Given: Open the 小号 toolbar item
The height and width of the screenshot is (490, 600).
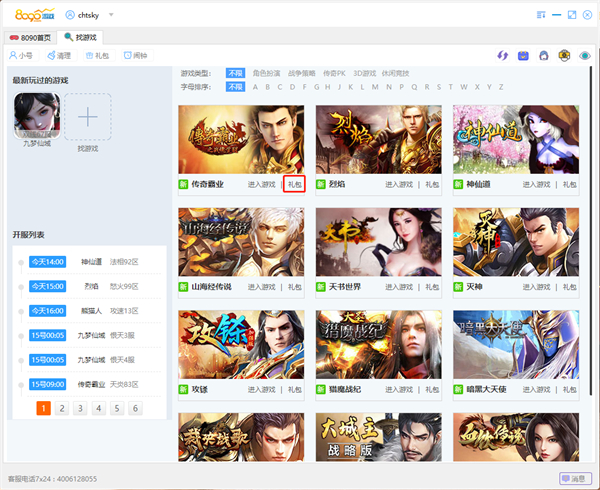Looking at the screenshot, I should (x=21, y=55).
